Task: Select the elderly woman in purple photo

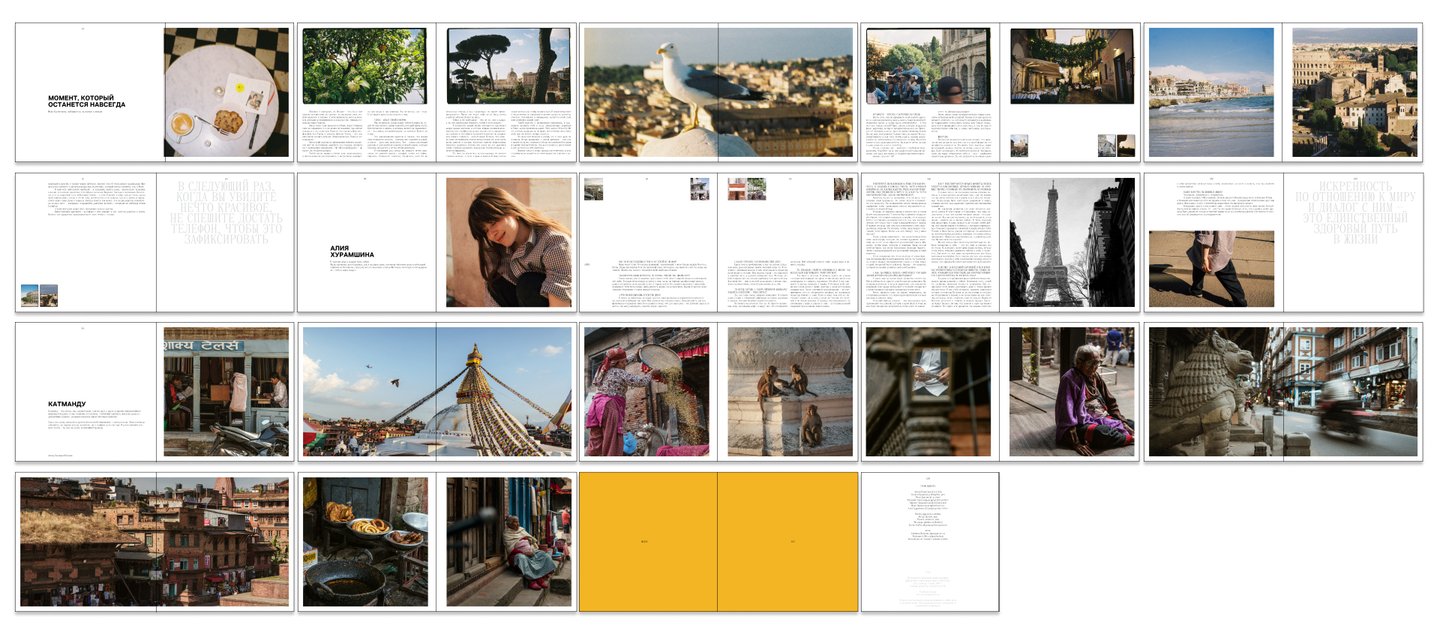Action: [1072, 392]
